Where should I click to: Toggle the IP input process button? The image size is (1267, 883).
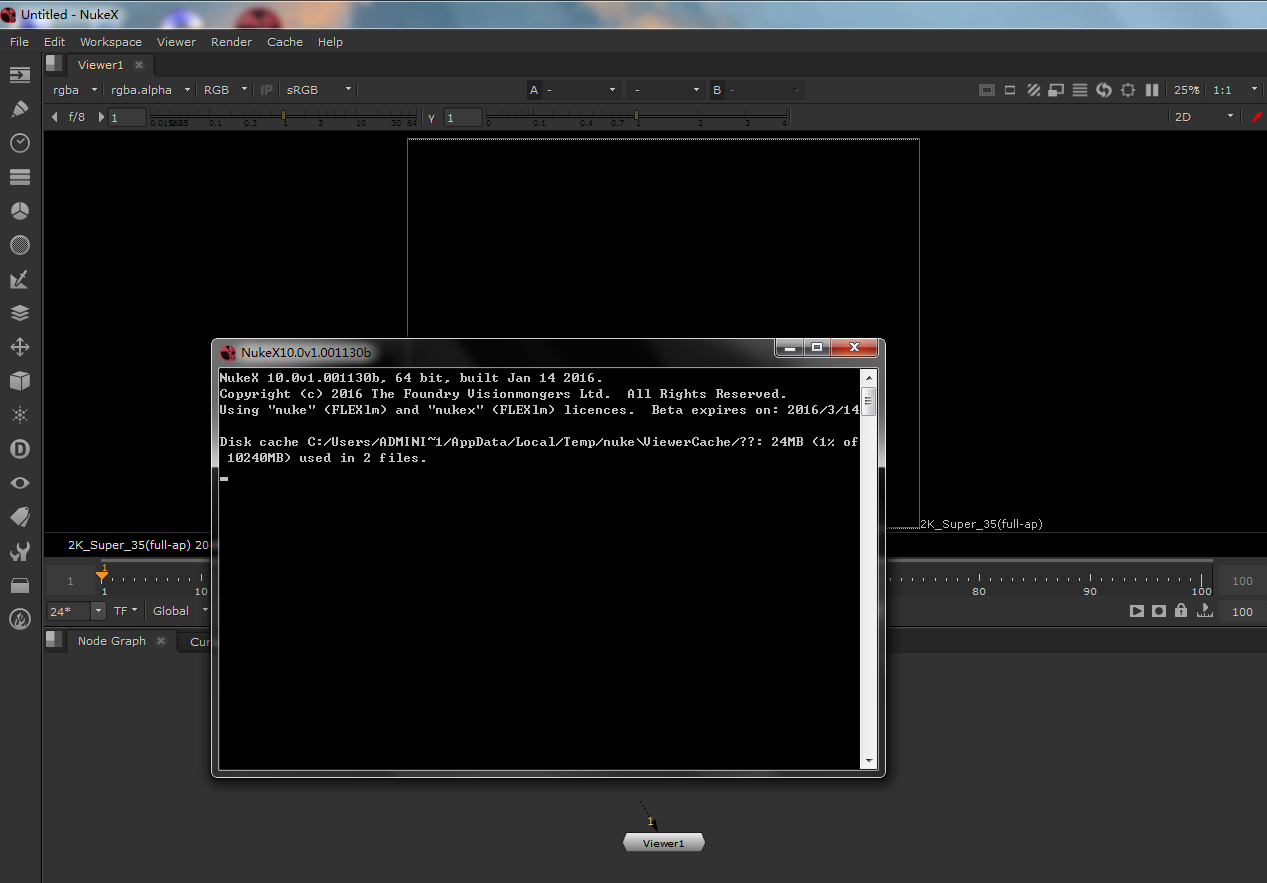267,90
